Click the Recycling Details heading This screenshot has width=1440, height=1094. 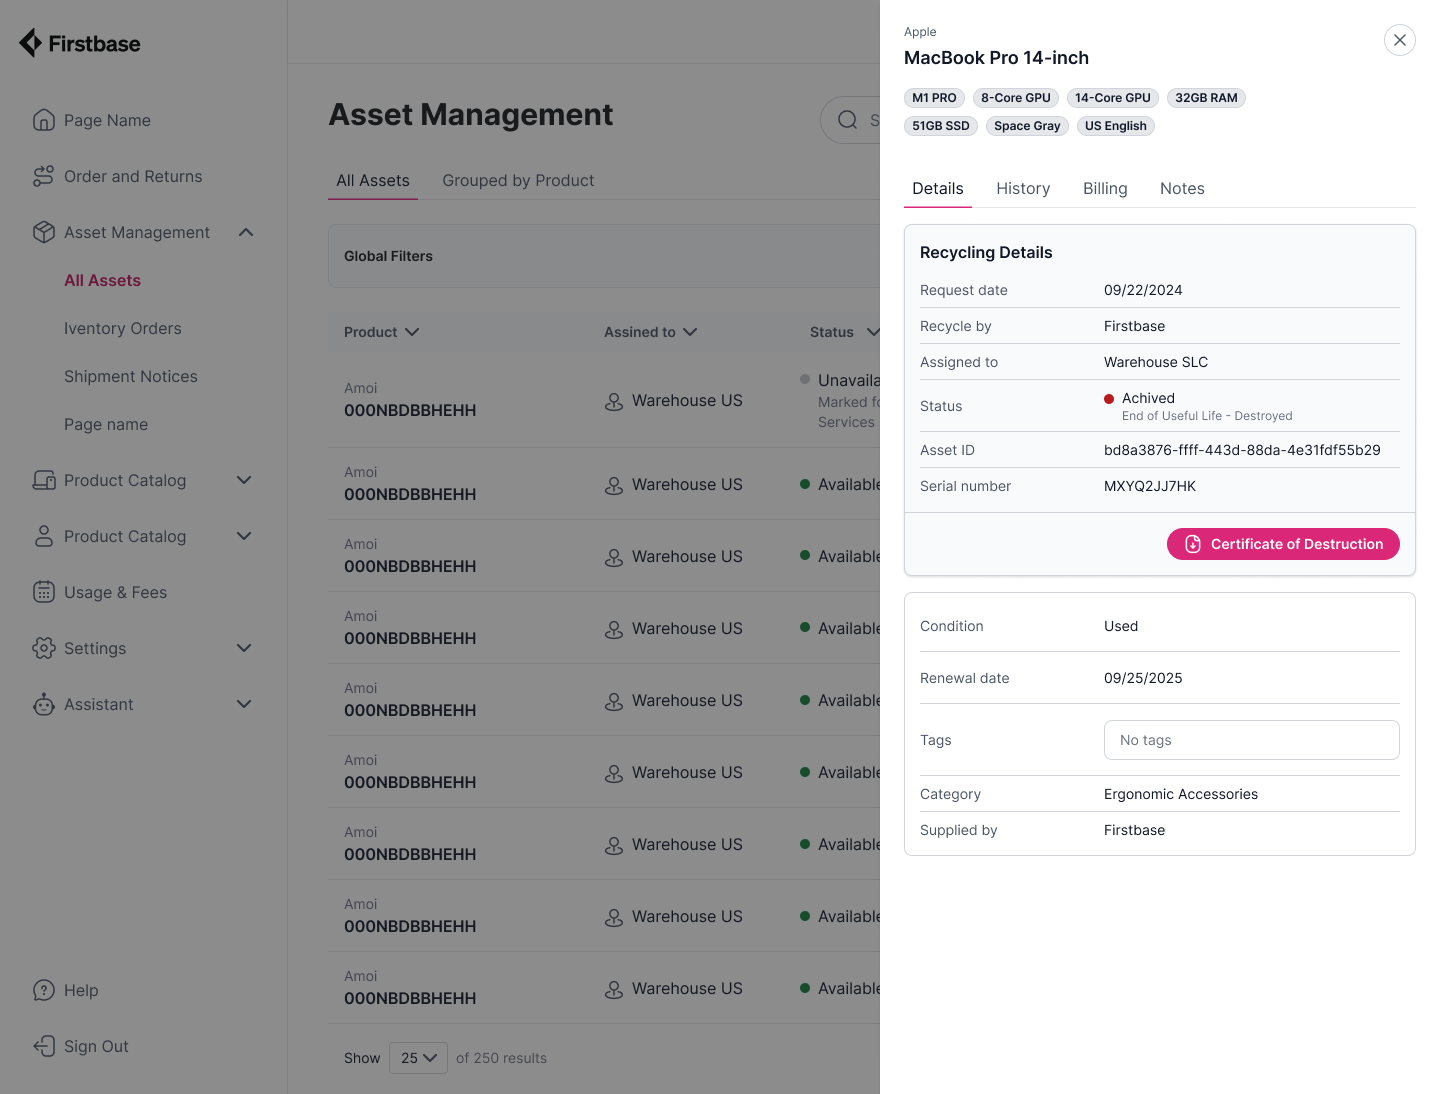[986, 252]
